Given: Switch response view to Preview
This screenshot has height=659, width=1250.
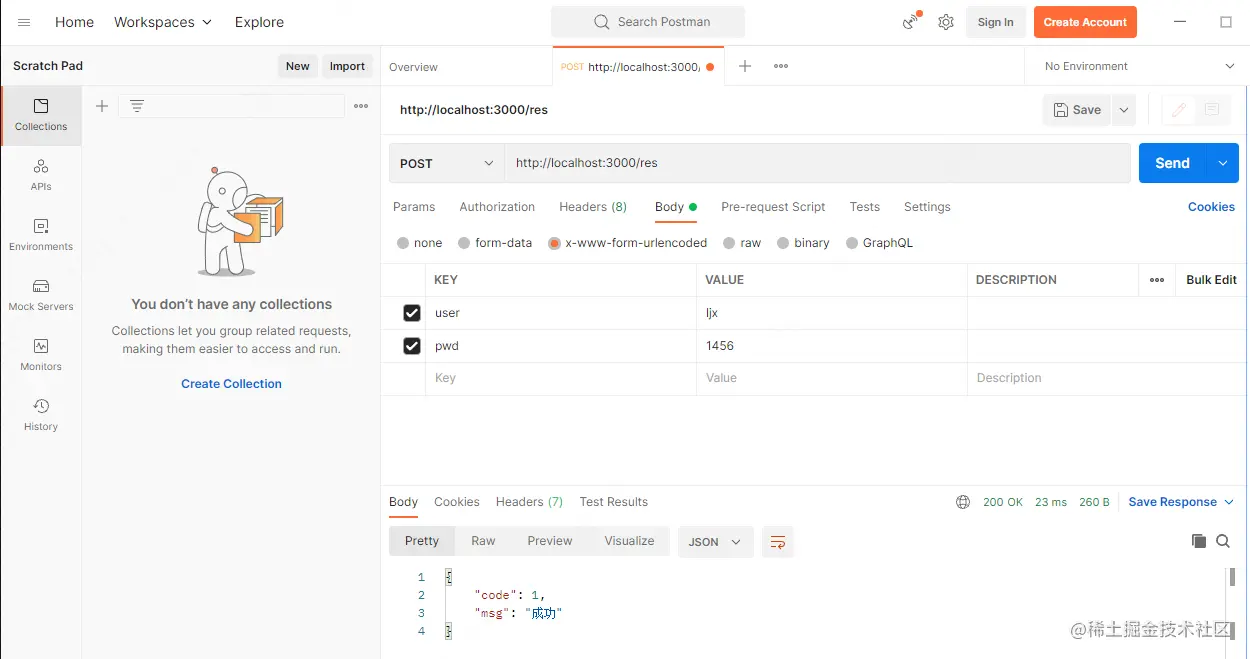Looking at the screenshot, I should (550, 541).
